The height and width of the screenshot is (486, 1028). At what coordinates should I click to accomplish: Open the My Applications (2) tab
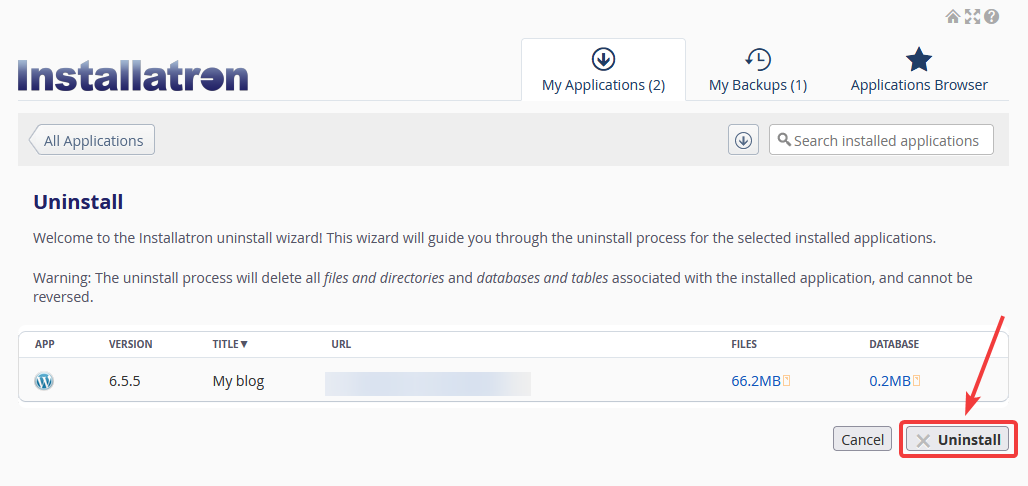pos(603,70)
